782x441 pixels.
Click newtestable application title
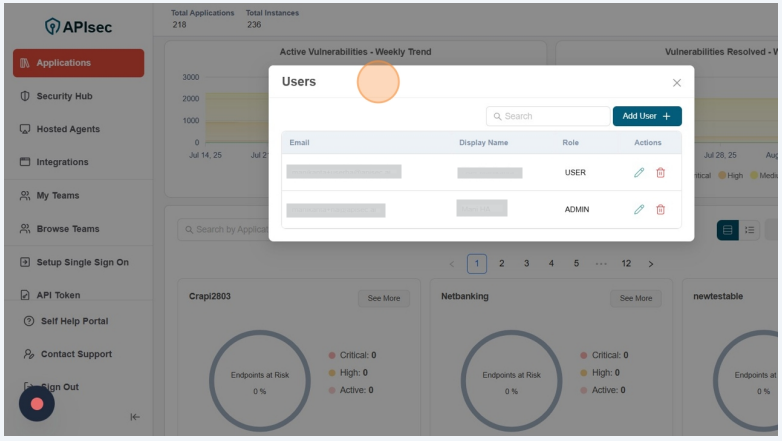coord(718,296)
